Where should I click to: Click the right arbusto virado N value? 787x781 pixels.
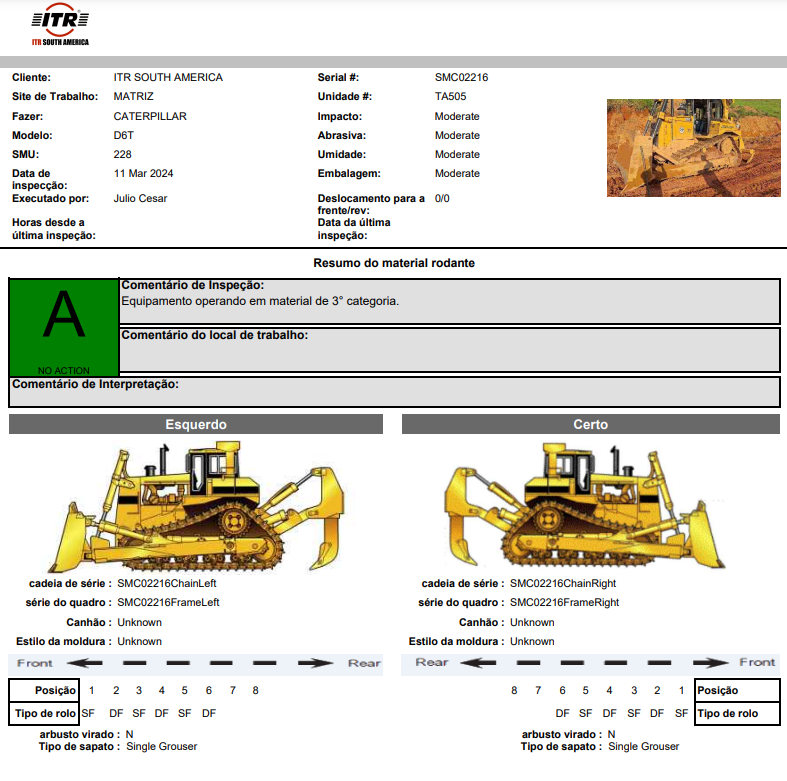pos(611,735)
